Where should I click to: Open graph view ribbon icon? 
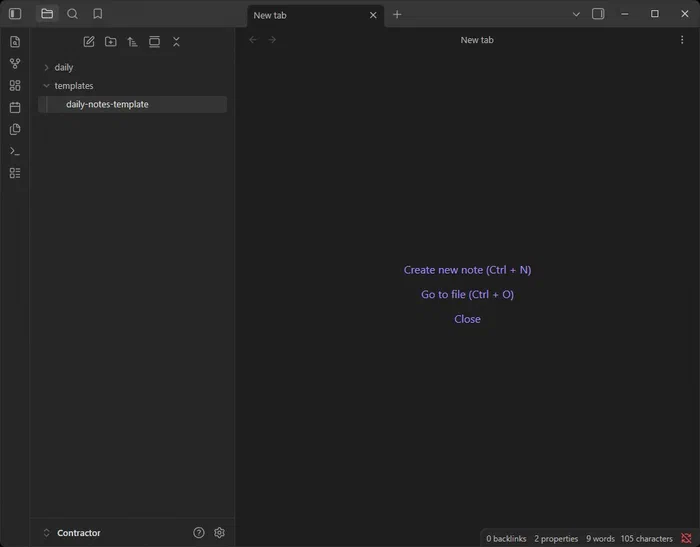pos(15,63)
